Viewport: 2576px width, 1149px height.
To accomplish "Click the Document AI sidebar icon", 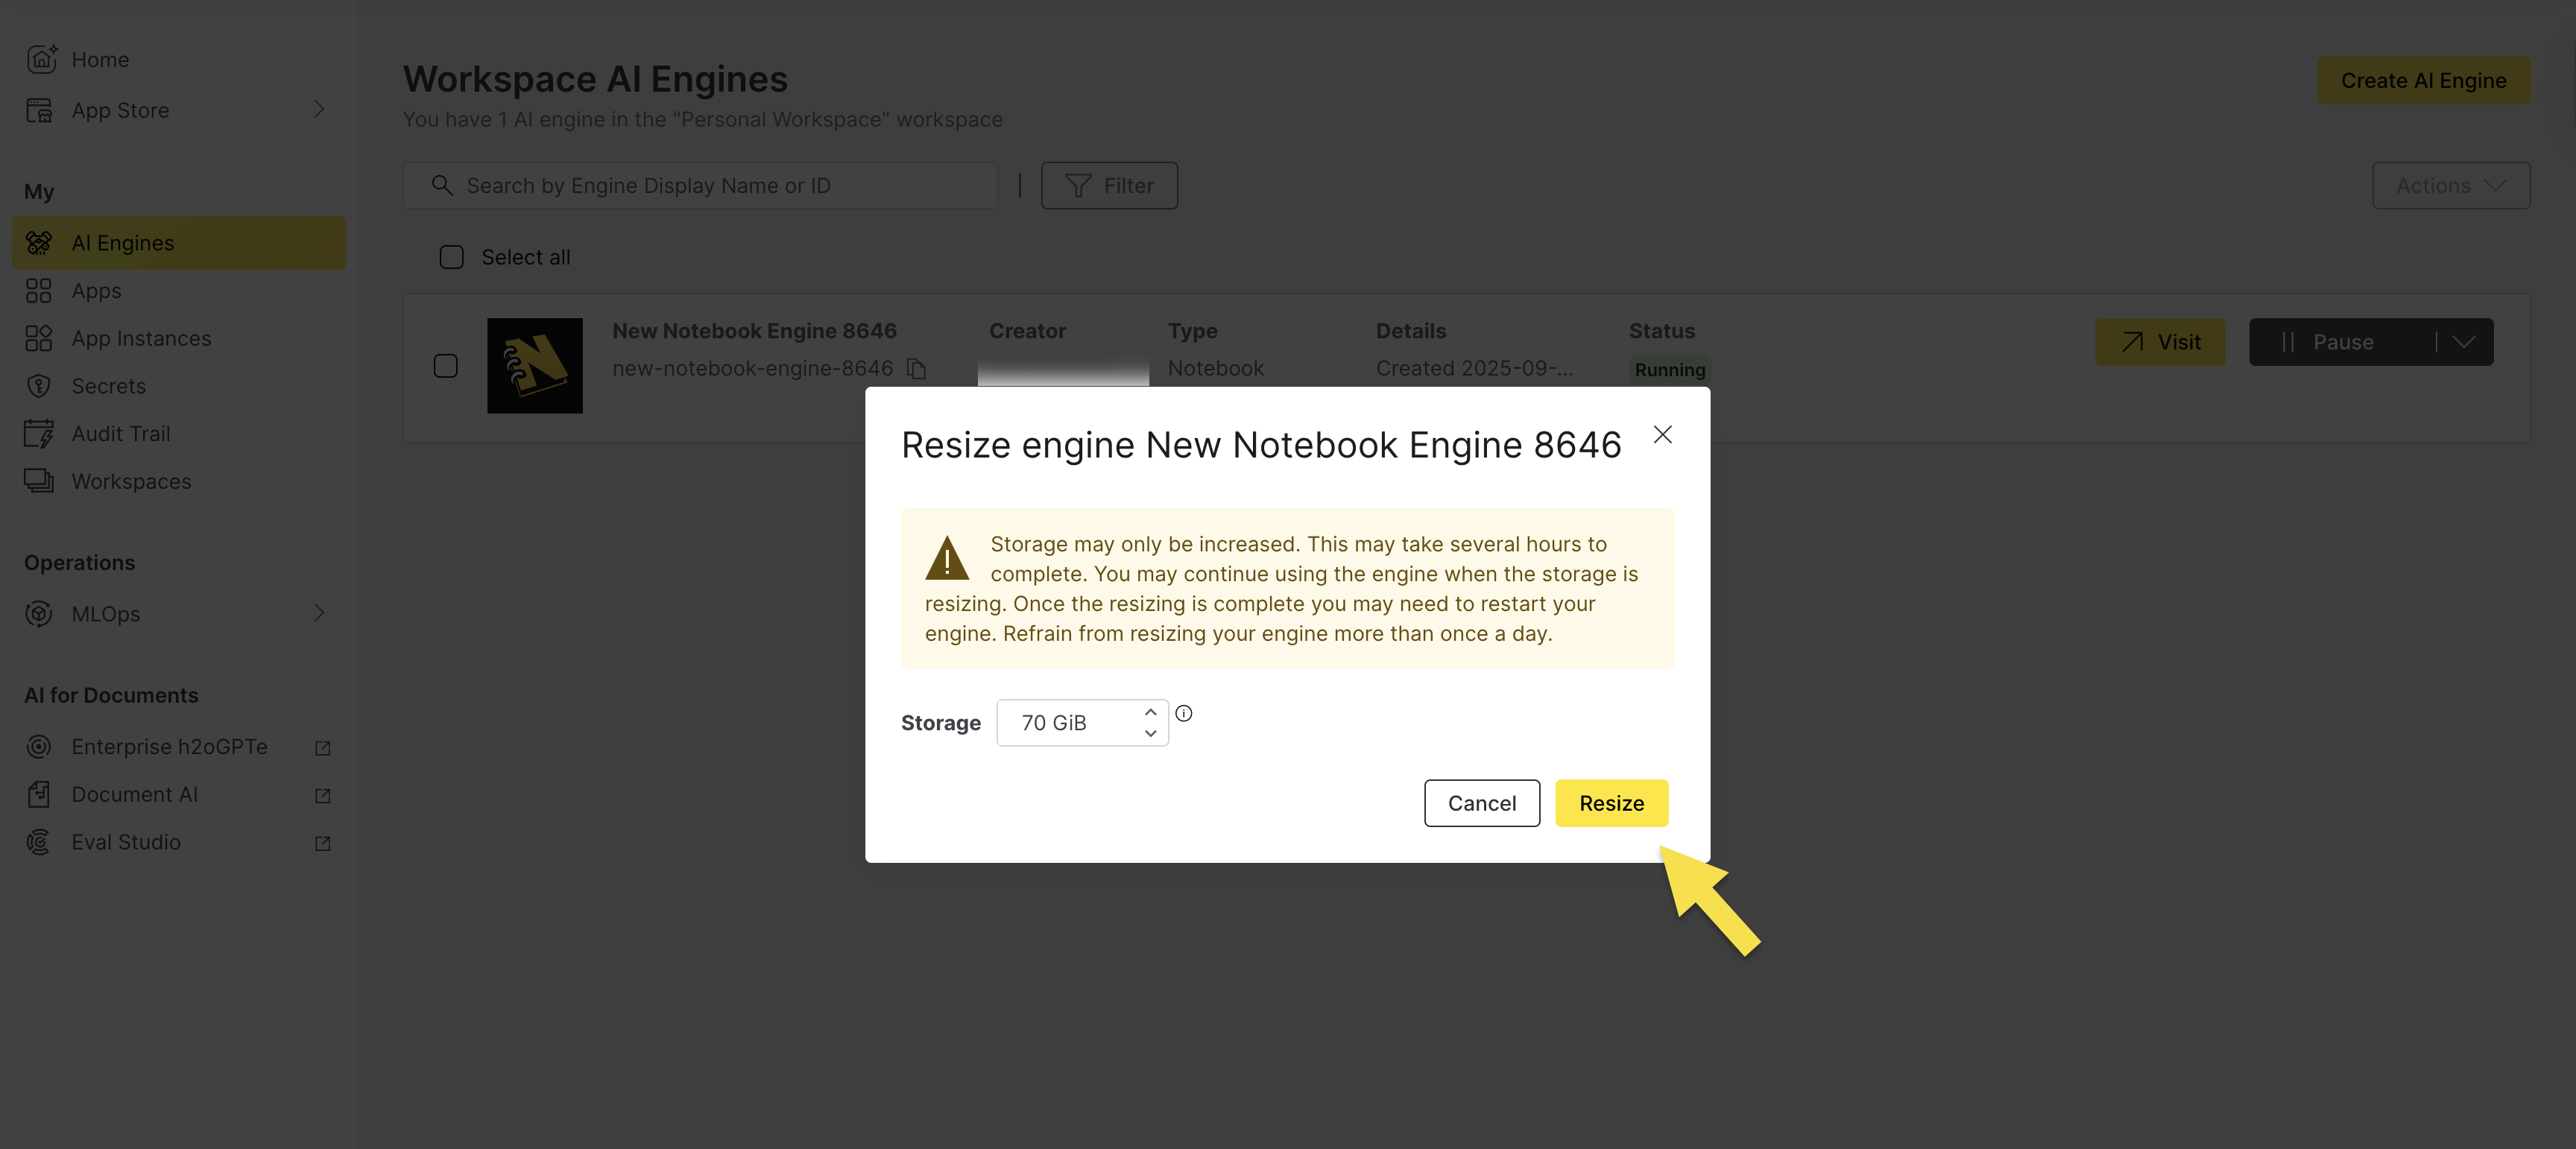I will 39,795.
